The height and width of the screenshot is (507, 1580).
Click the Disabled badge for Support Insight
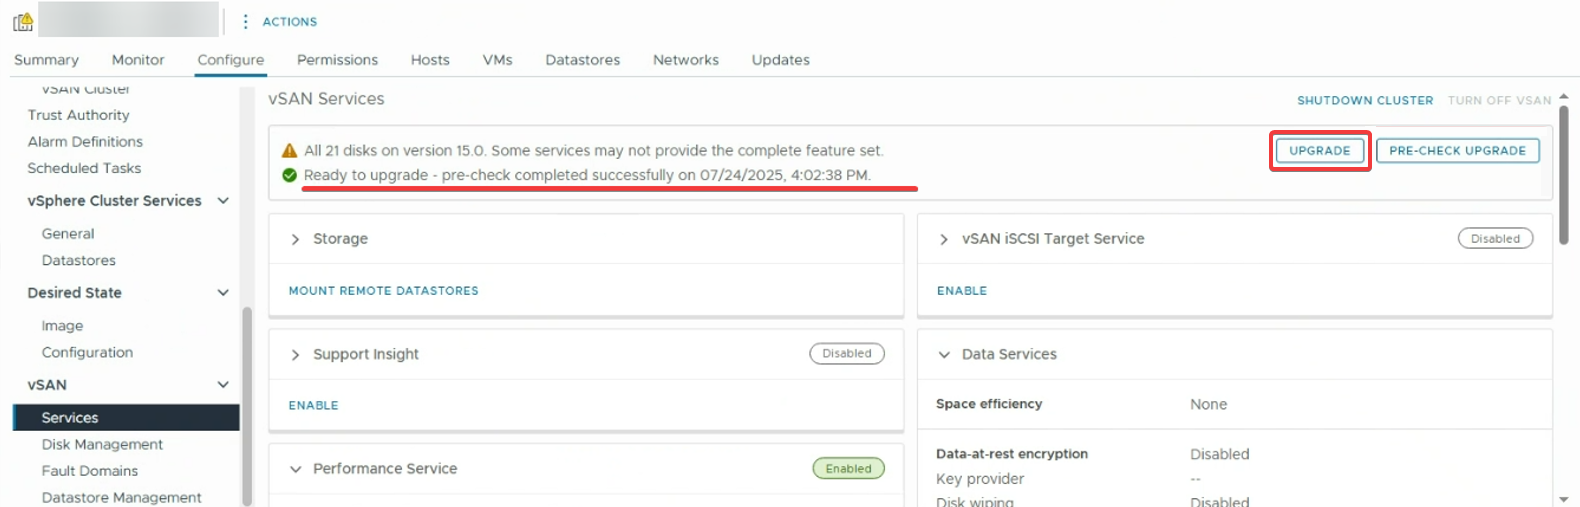tap(847, 354)
